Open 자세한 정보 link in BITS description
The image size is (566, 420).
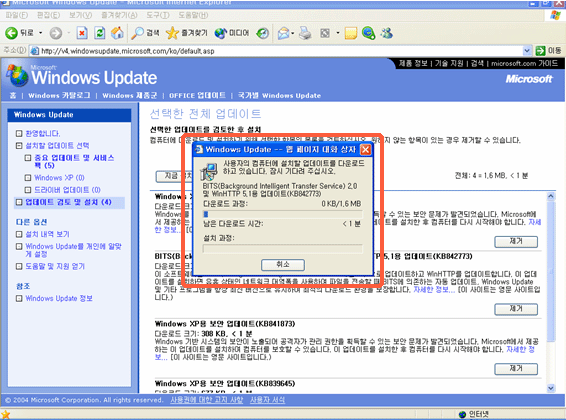tap(434, 290)
